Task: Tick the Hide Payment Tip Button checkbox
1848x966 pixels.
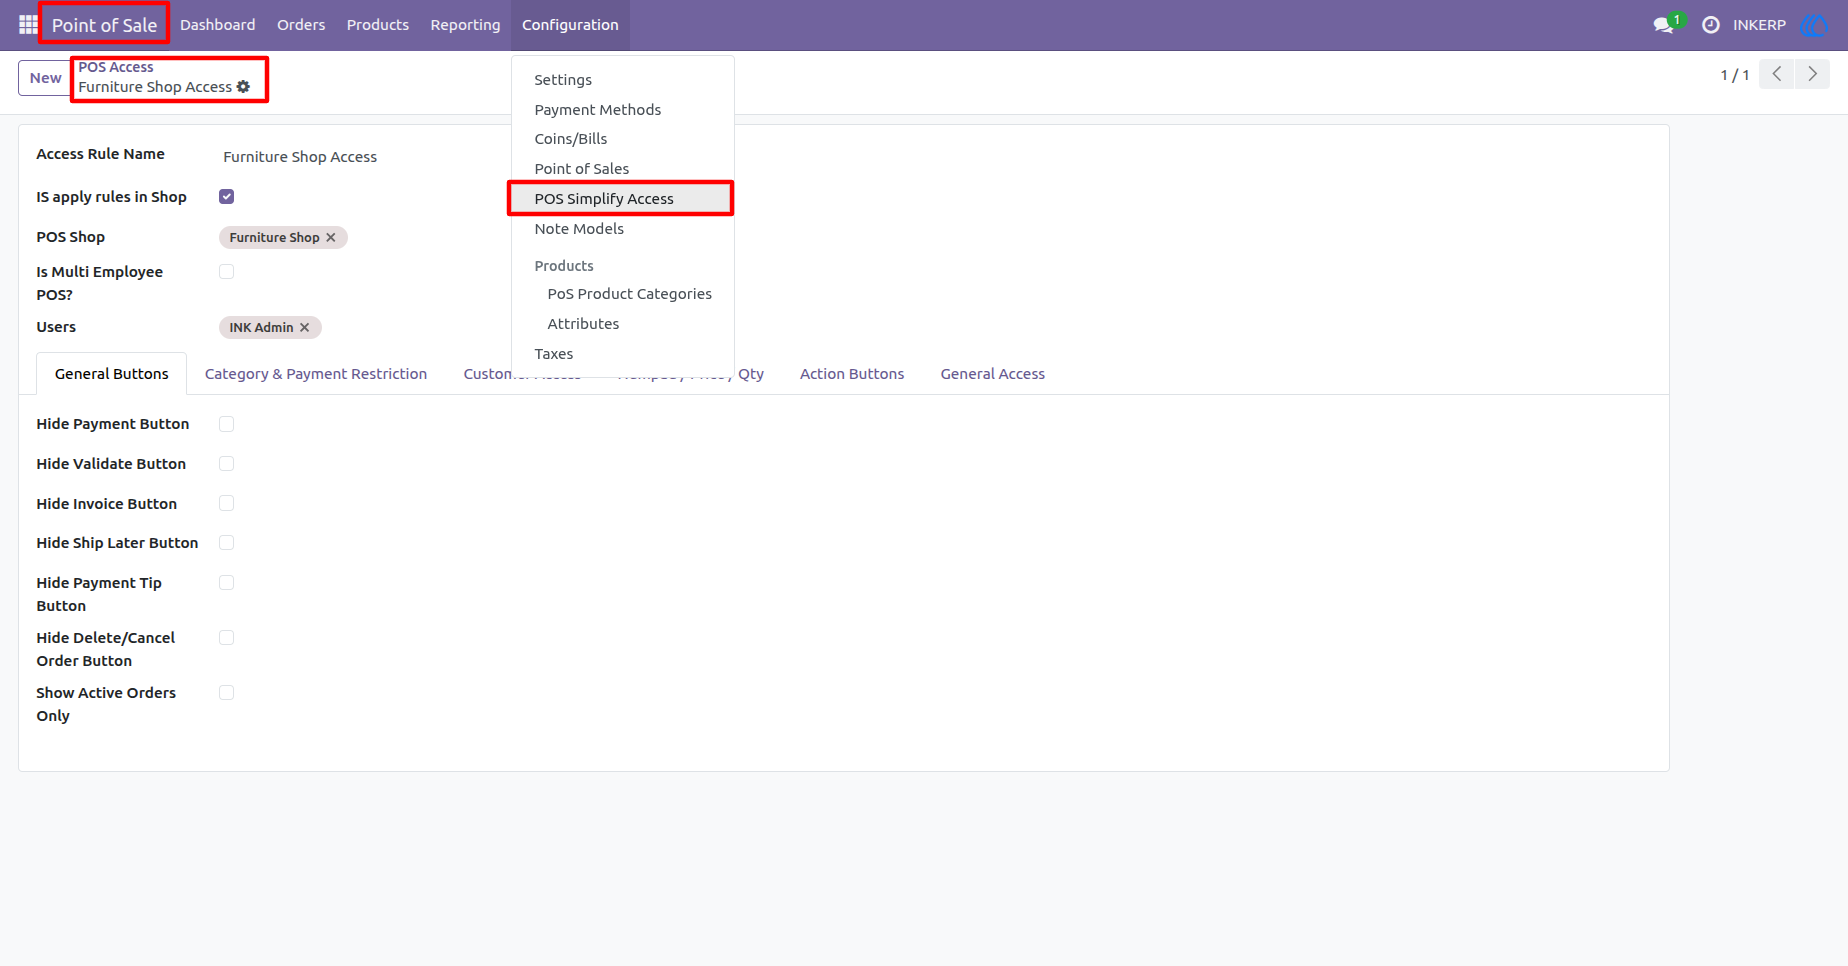Action: pos(227,583)
